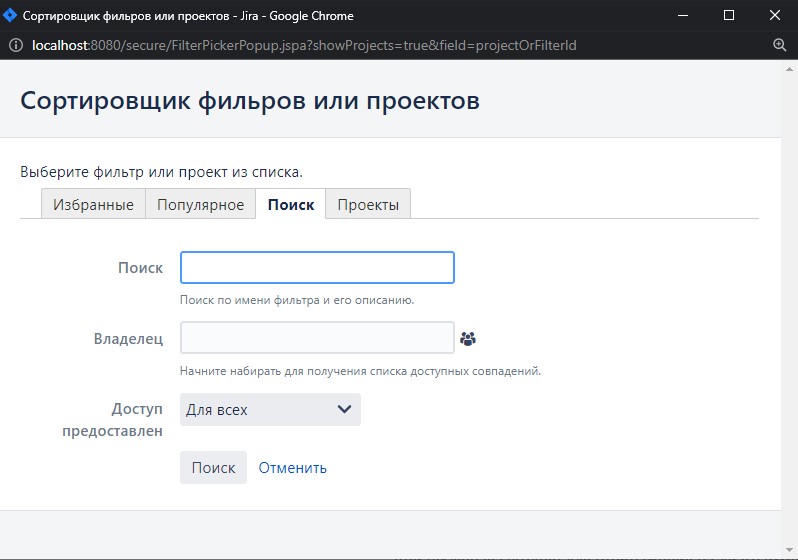The height and width of the screenshot is (560, 798).
Task: Focus the Владелец input field
Action: click(317, 338)
